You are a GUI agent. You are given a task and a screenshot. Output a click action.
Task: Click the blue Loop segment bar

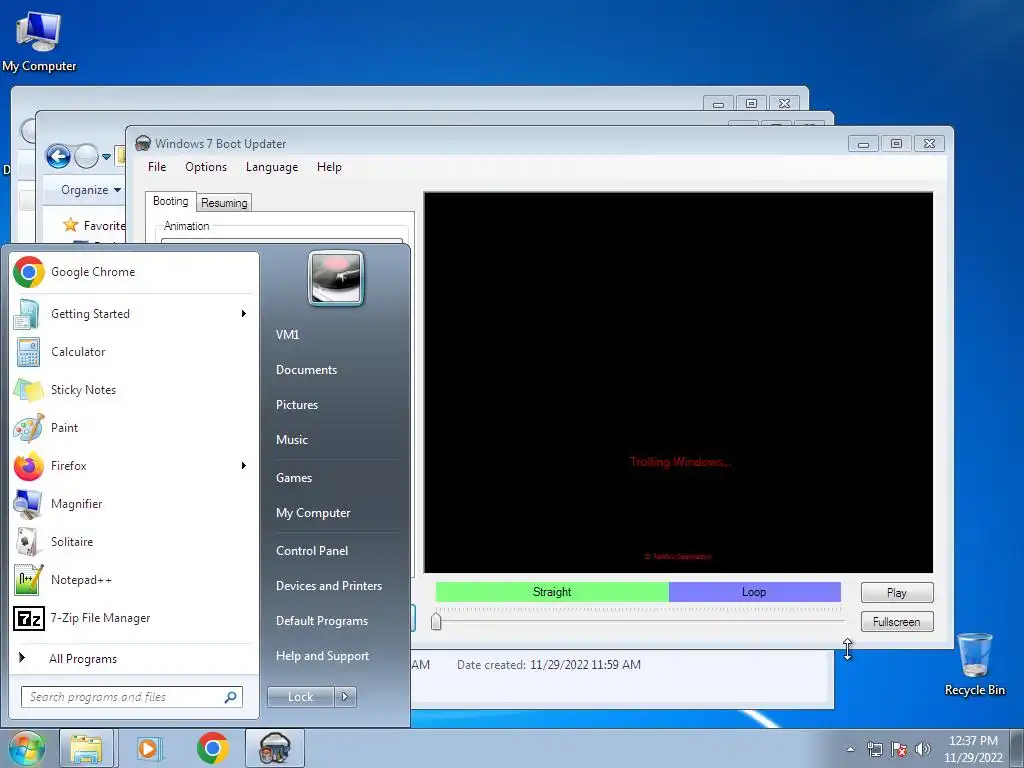[x=755, y=592]
